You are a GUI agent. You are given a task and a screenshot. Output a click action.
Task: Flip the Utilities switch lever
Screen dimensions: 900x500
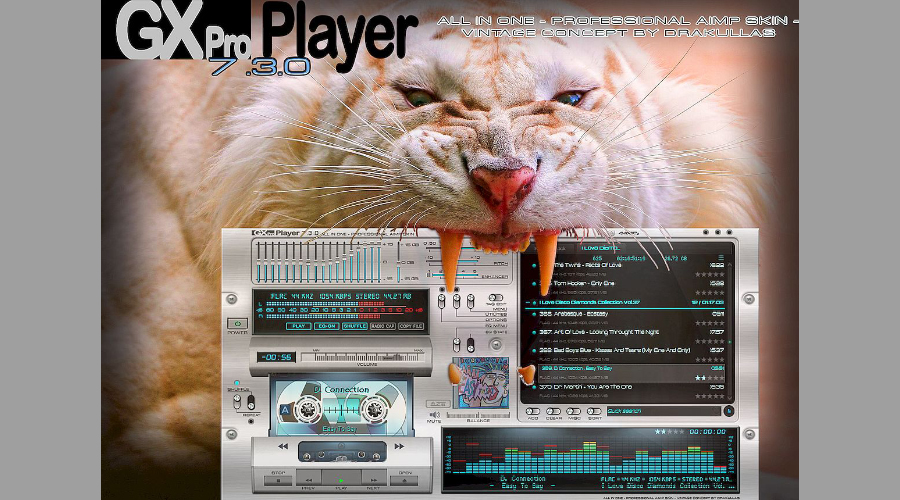[456, 301]
